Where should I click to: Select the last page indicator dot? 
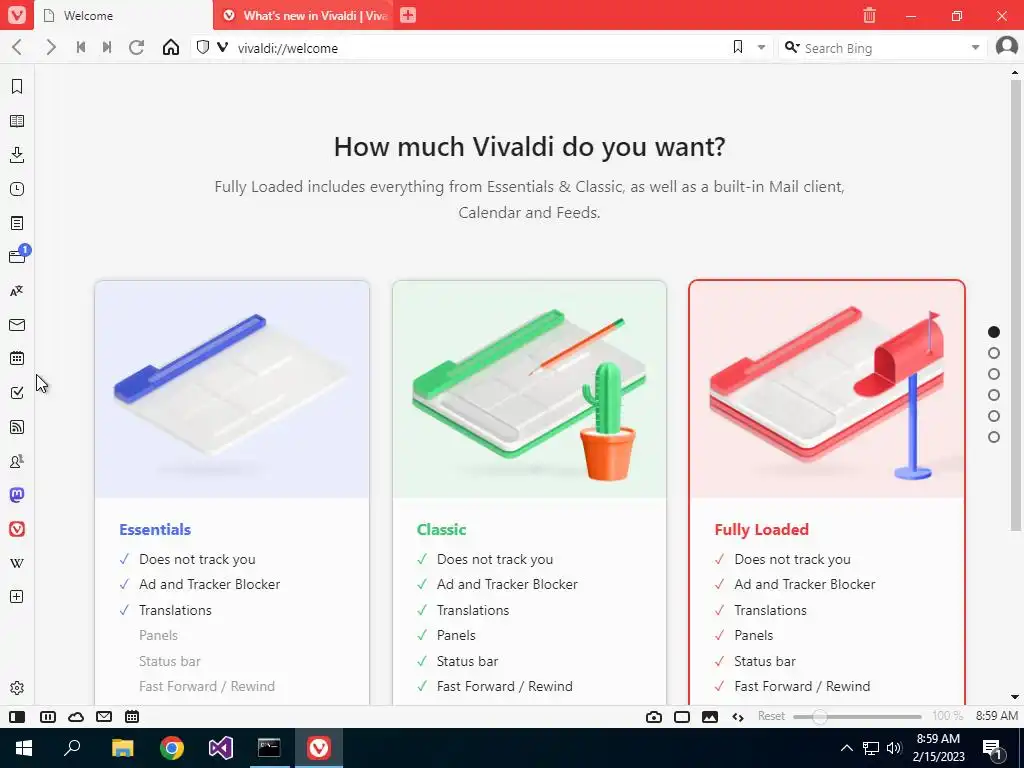pyautogui.click(x=994, y=438)
